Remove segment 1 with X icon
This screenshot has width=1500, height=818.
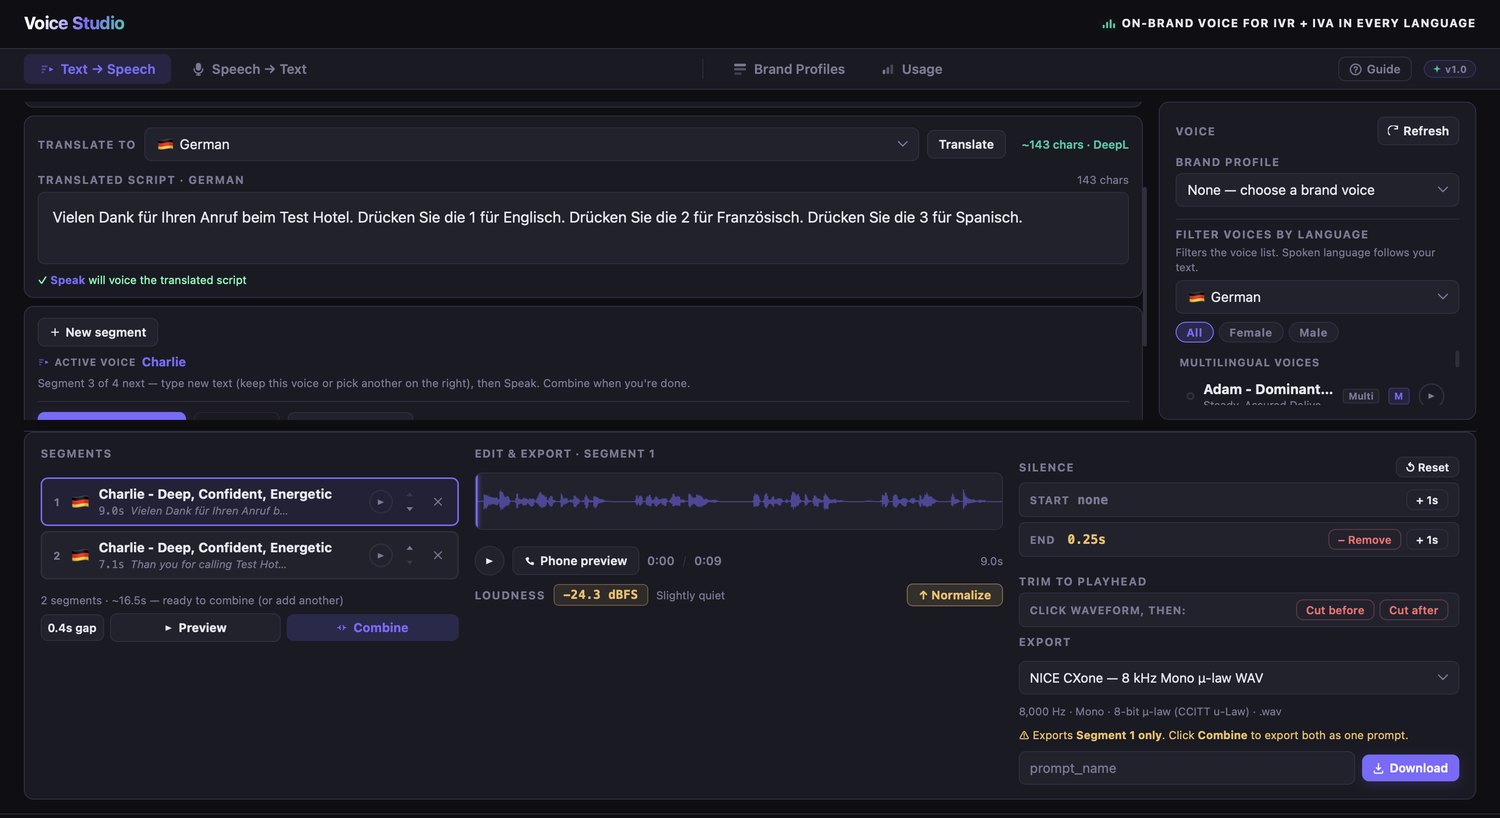(x=438, y=502)
